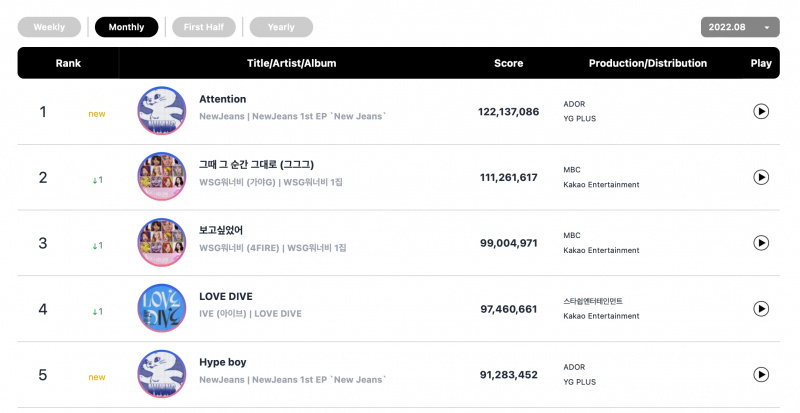Play the song Hype boy
Viewport: 800px width, 413px height.
[x=761, y=375]
